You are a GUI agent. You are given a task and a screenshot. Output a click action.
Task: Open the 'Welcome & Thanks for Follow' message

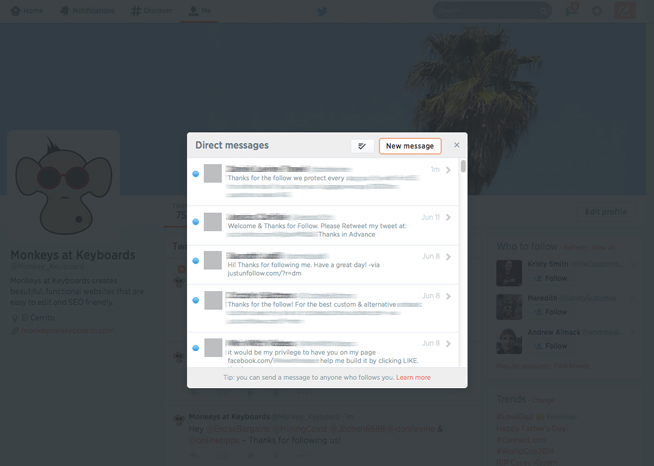tap(323, 226)
